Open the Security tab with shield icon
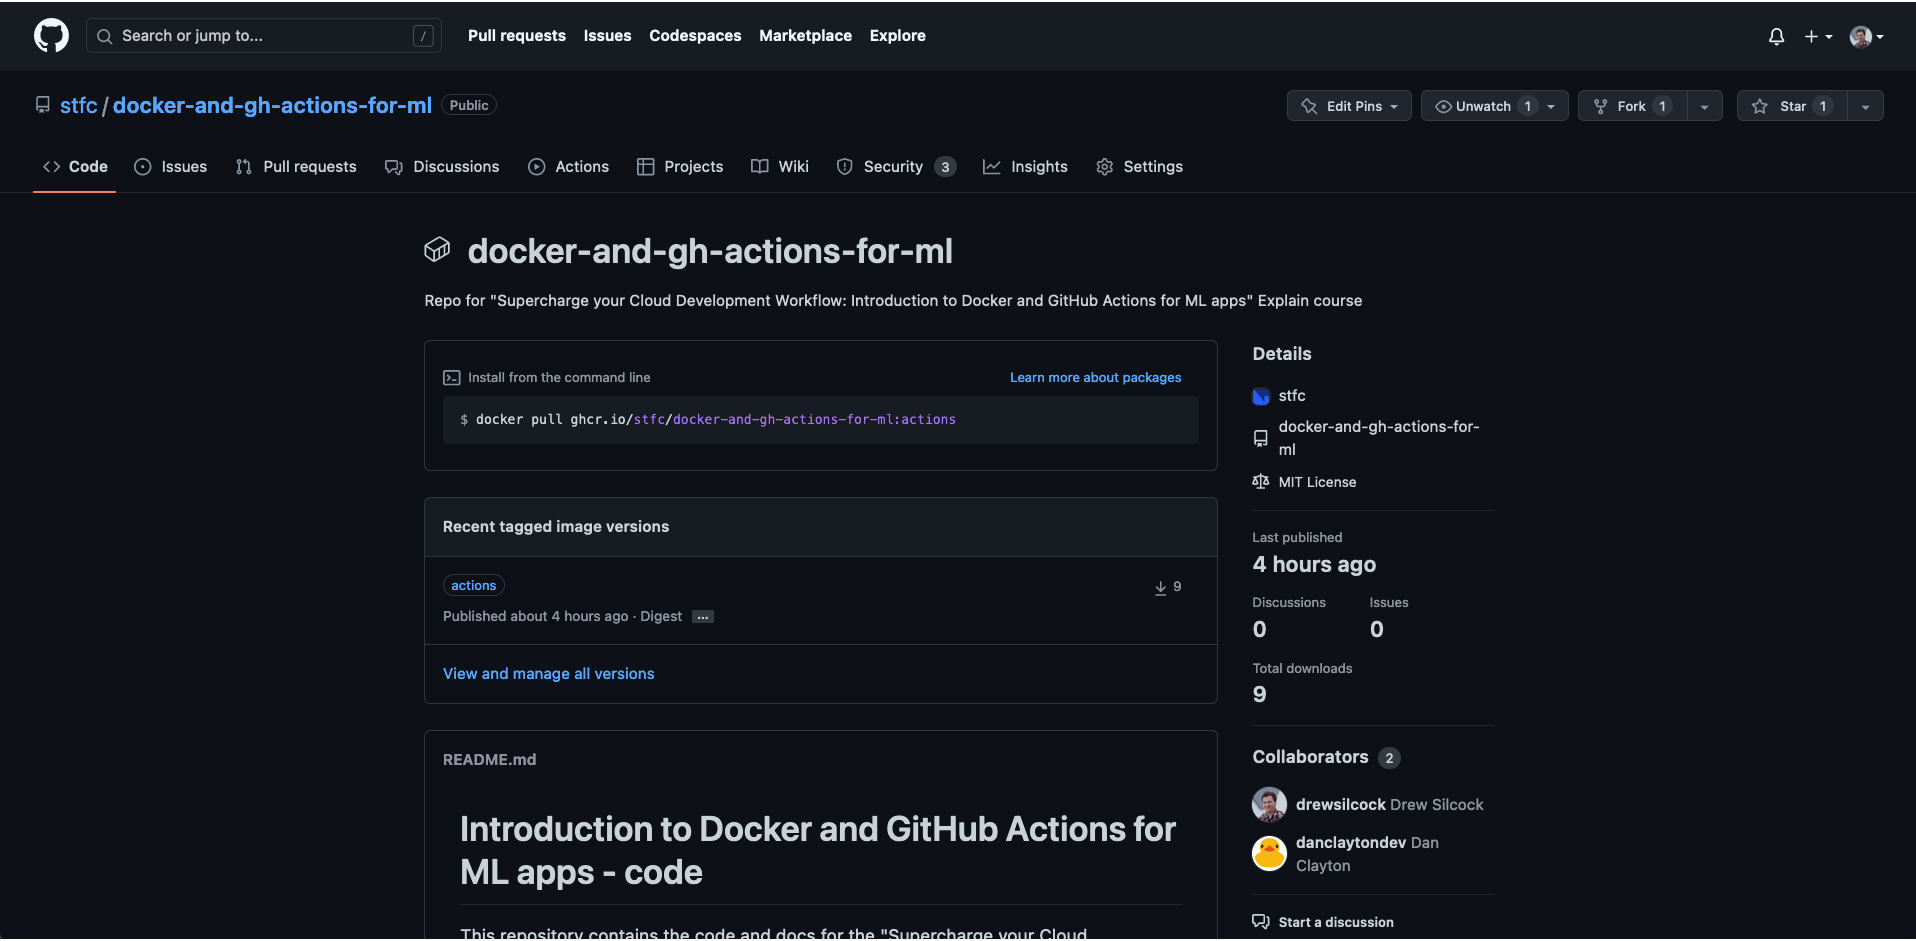The width and height of the screenshot is (1916, 941). click(x=894, y=166)
